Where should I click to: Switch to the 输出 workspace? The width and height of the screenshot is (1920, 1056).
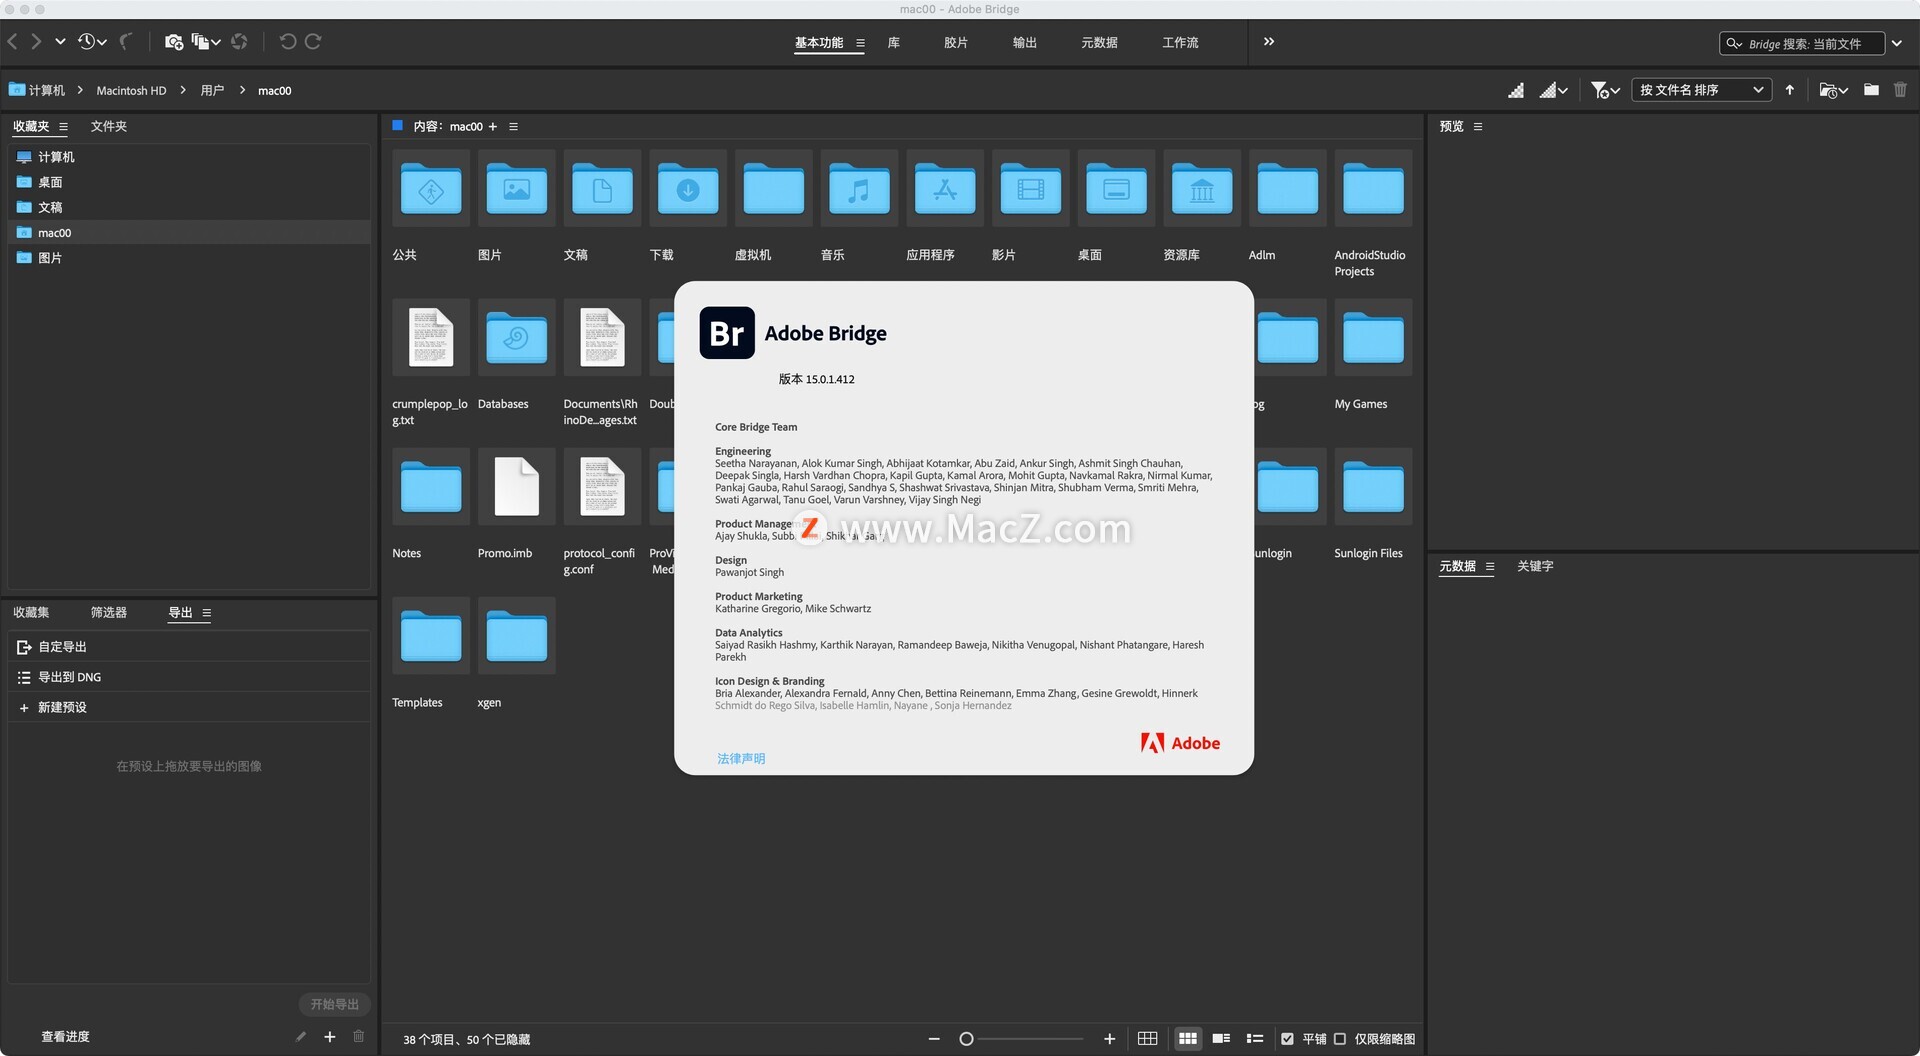[1024, 43]
